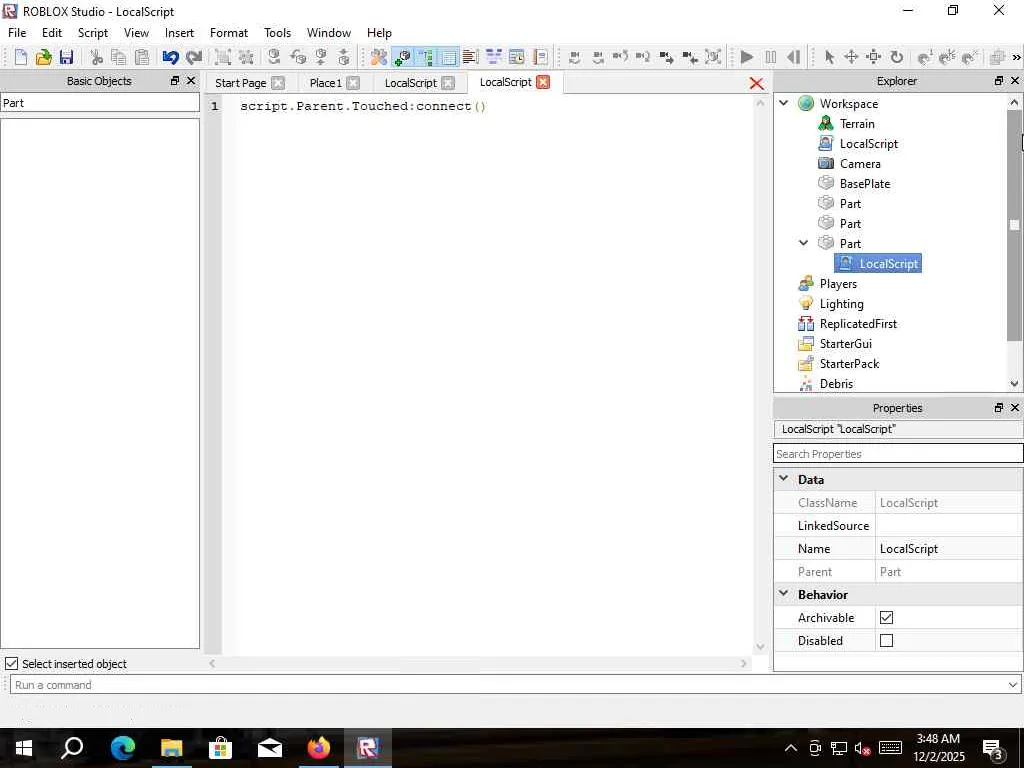Open the Edit menu

tap(52, 33)
